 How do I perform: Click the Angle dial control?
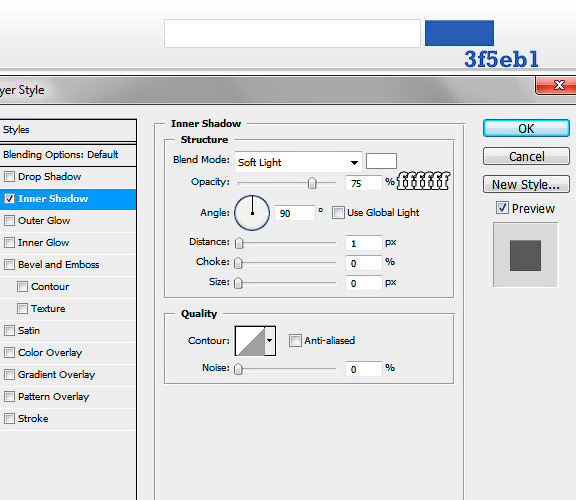click(252, 213)
